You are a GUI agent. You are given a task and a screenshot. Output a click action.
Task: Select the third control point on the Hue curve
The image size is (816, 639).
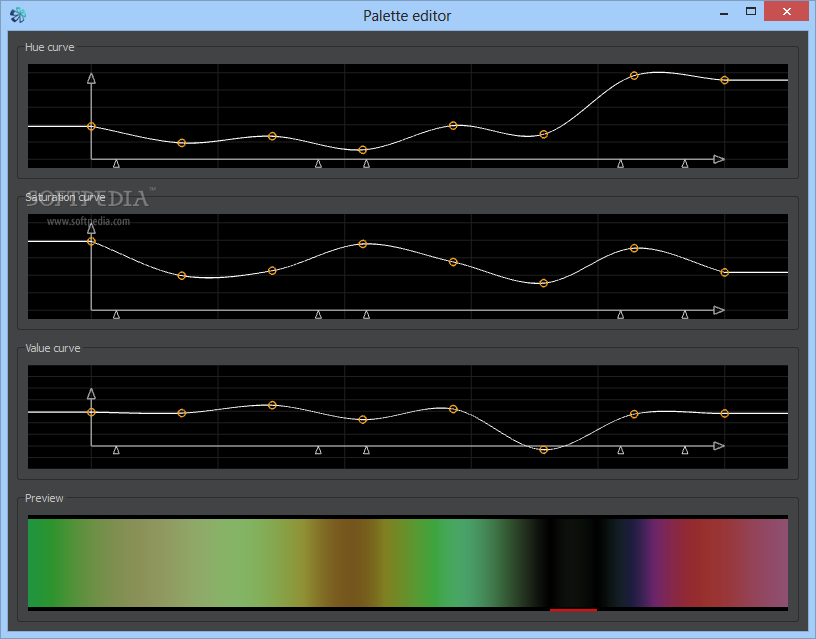click(272, 136)
